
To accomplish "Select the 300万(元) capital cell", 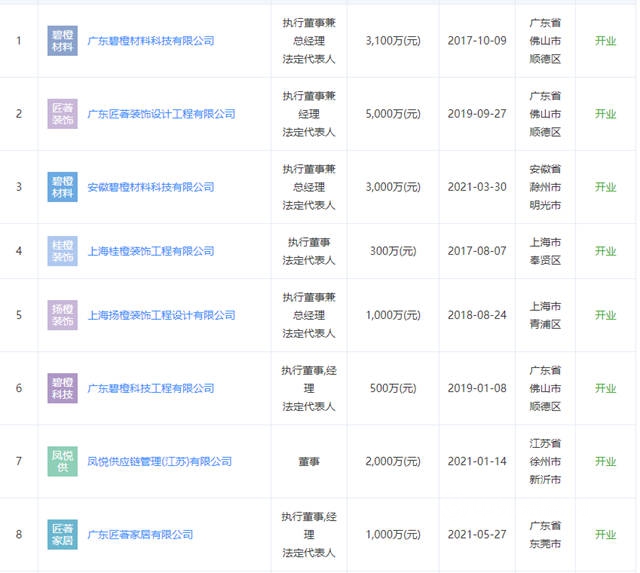I will click(393, 251).
